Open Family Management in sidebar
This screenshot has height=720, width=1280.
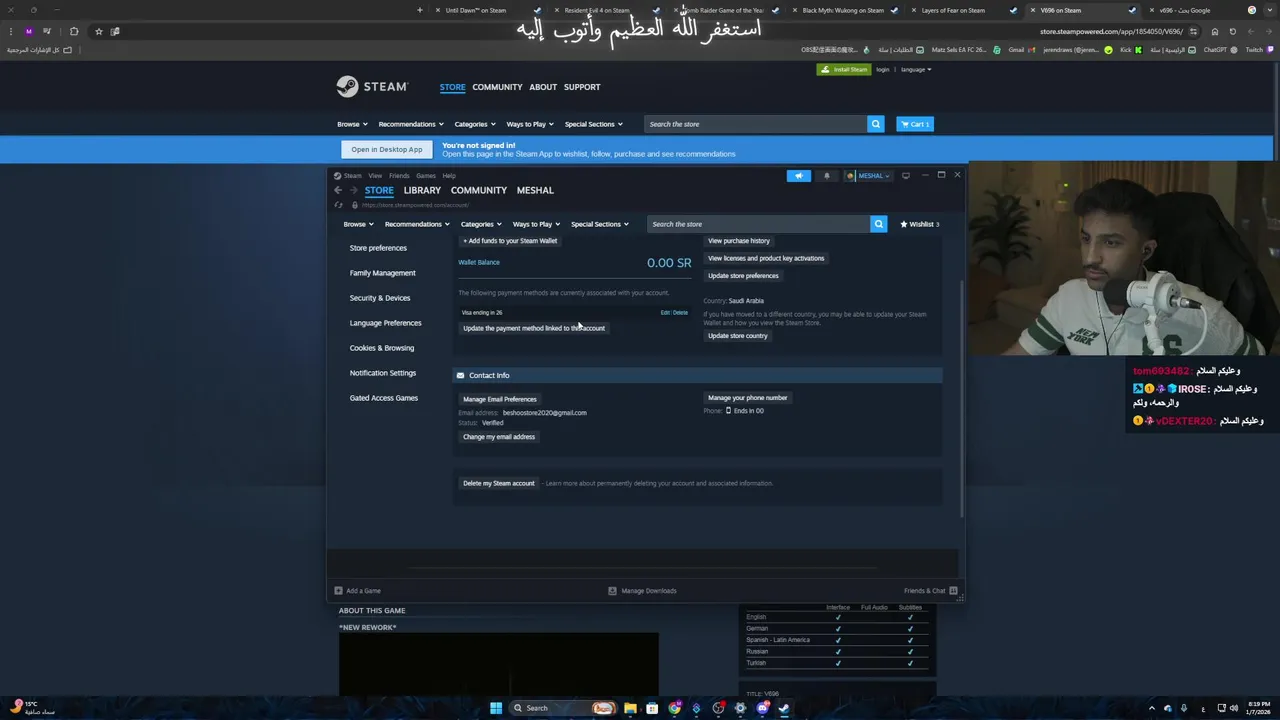383,273
